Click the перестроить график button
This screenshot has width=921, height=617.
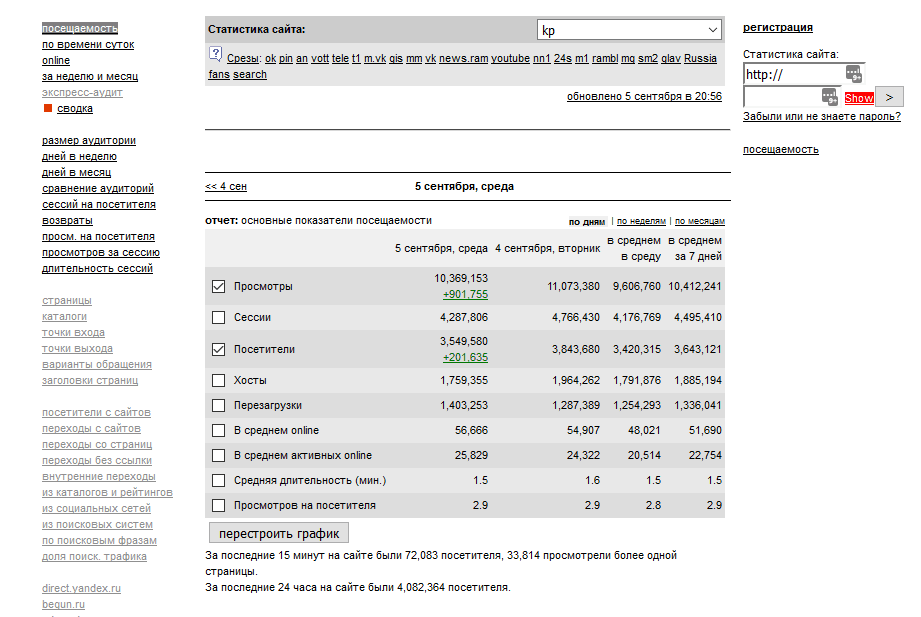point(279,533)
